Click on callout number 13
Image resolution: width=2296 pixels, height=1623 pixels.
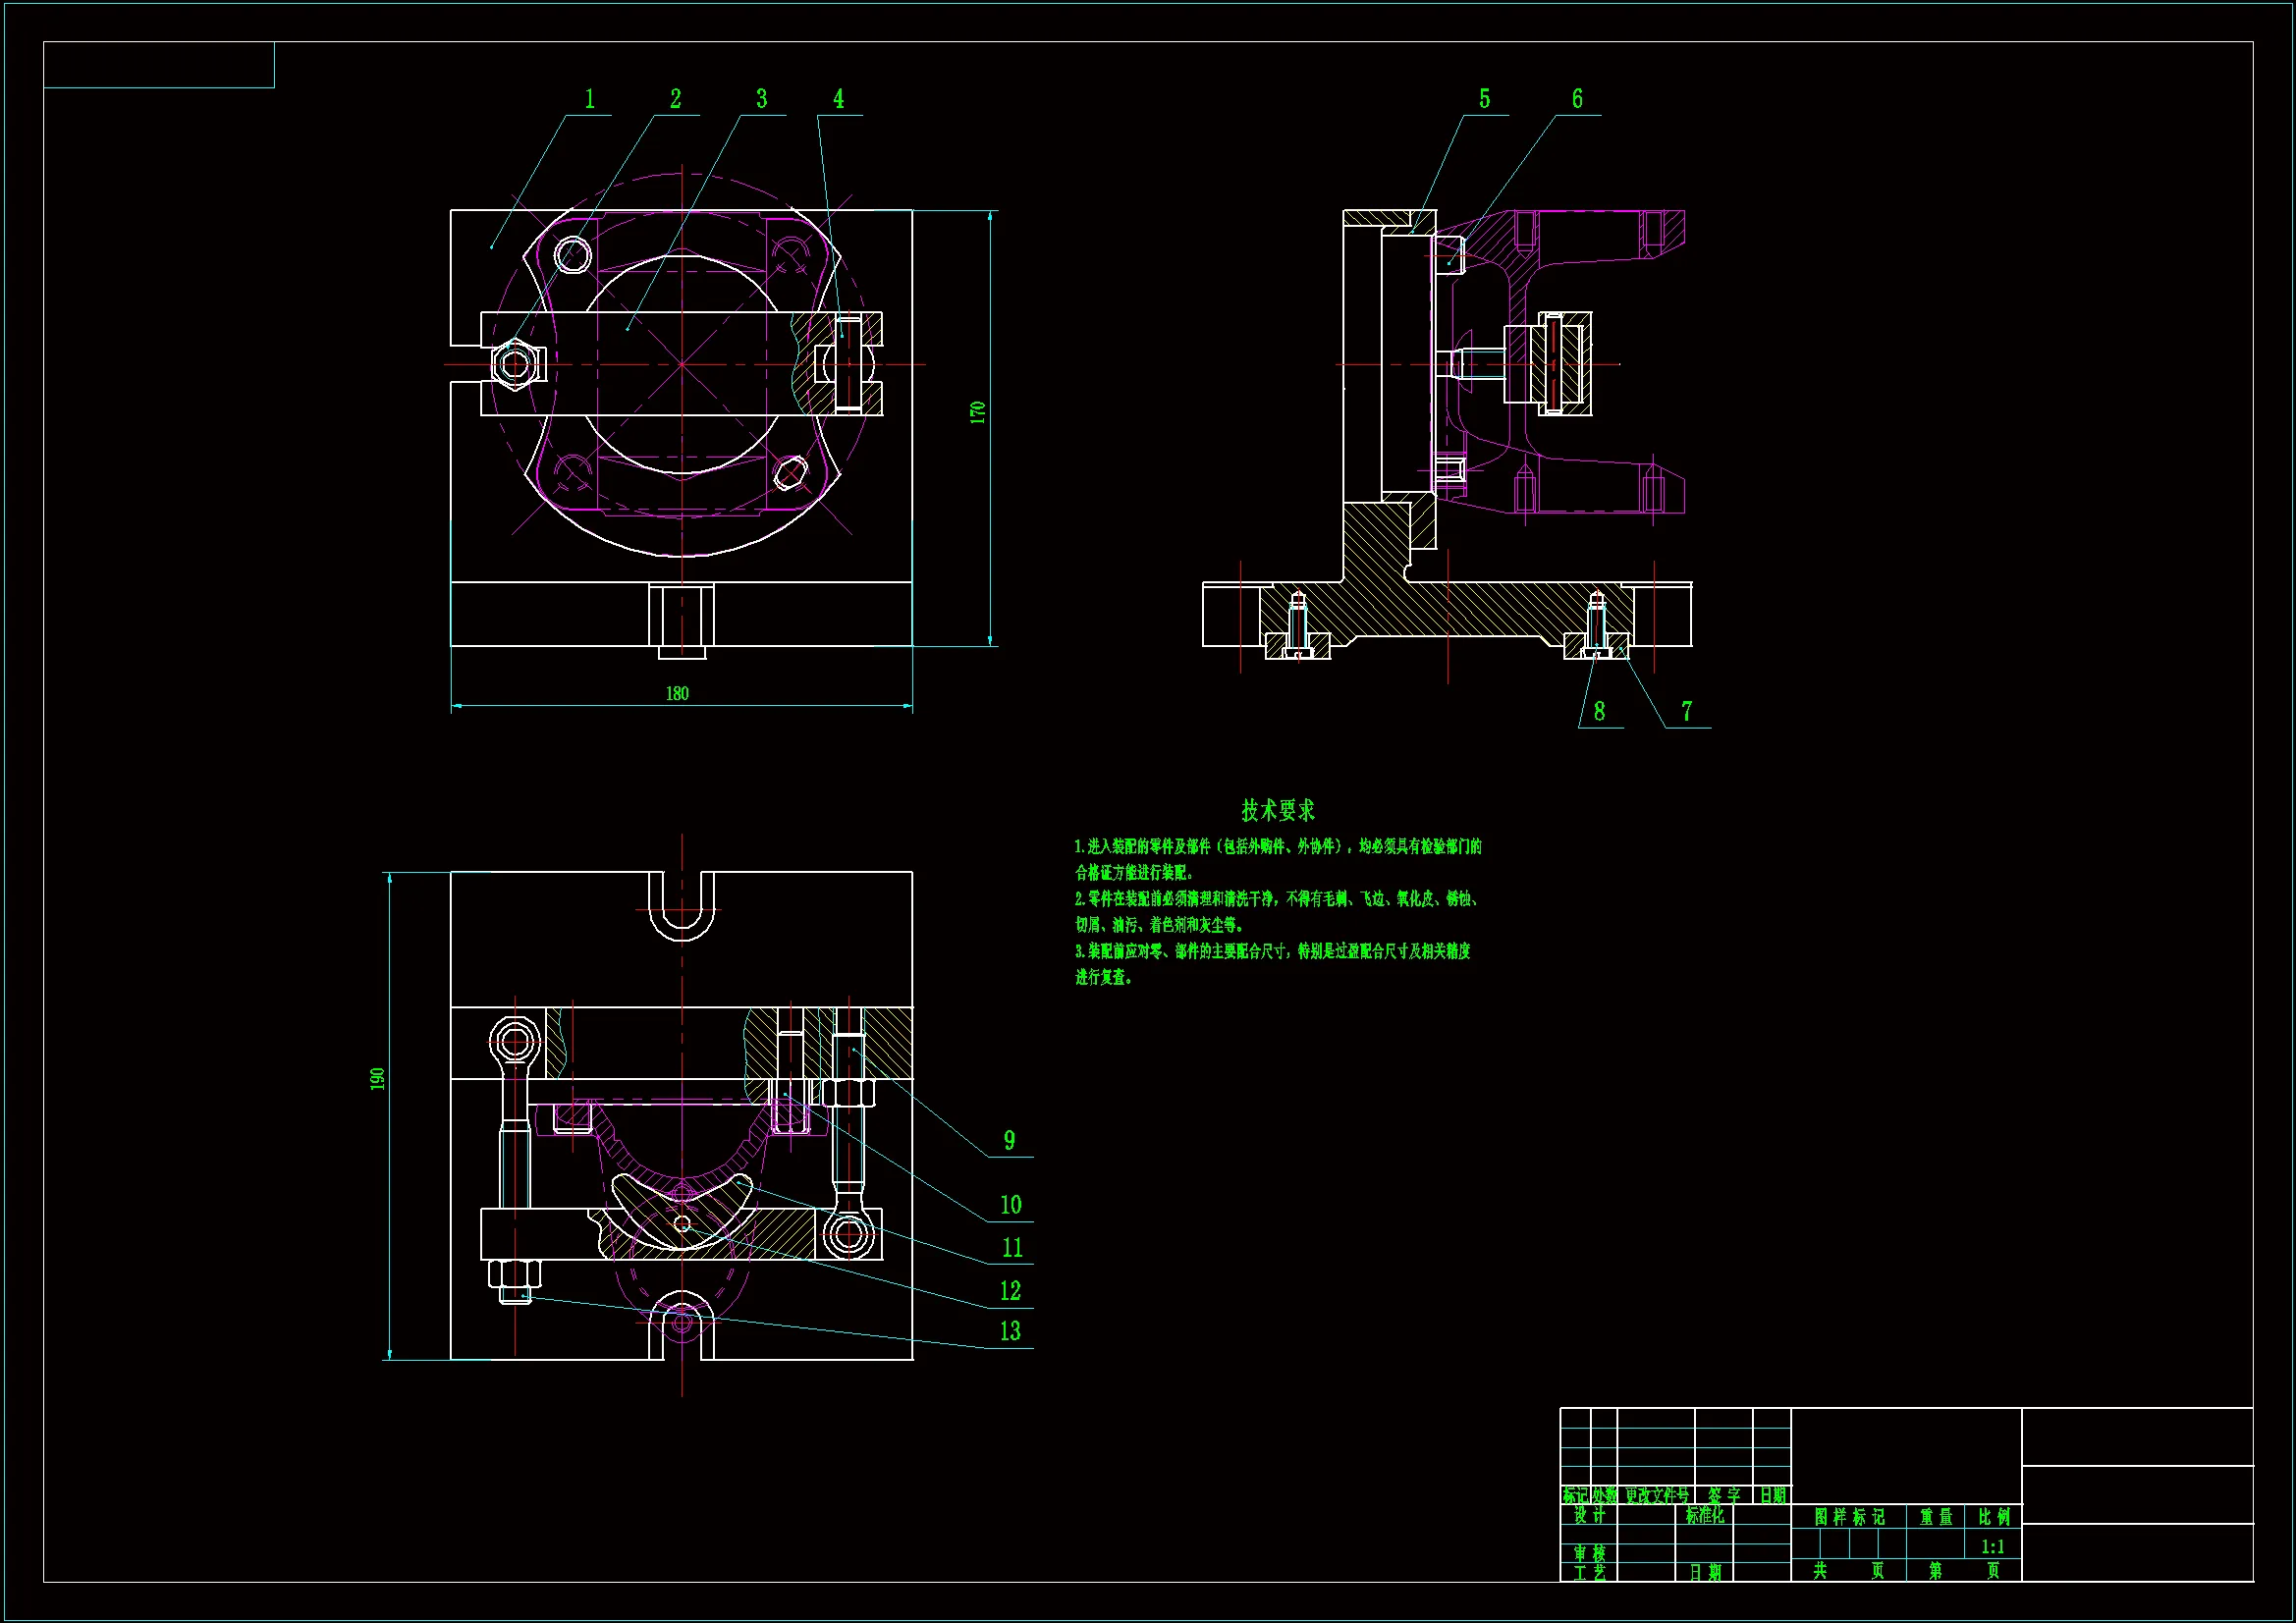pyautogui.click(x=1010, y=1331)
